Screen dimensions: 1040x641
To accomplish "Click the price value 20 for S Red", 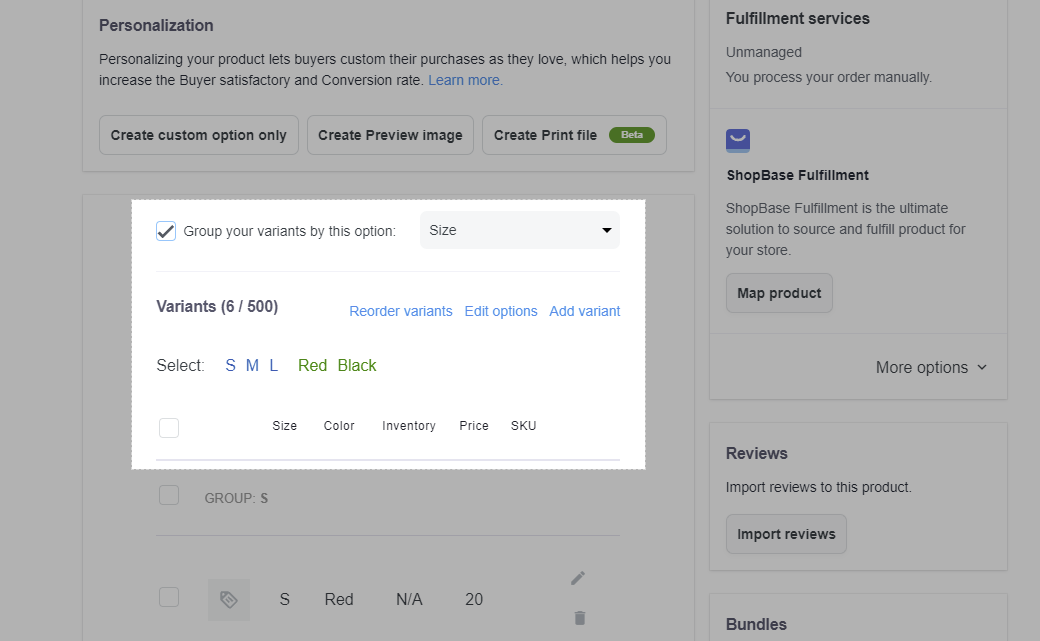I will [474, 599].
